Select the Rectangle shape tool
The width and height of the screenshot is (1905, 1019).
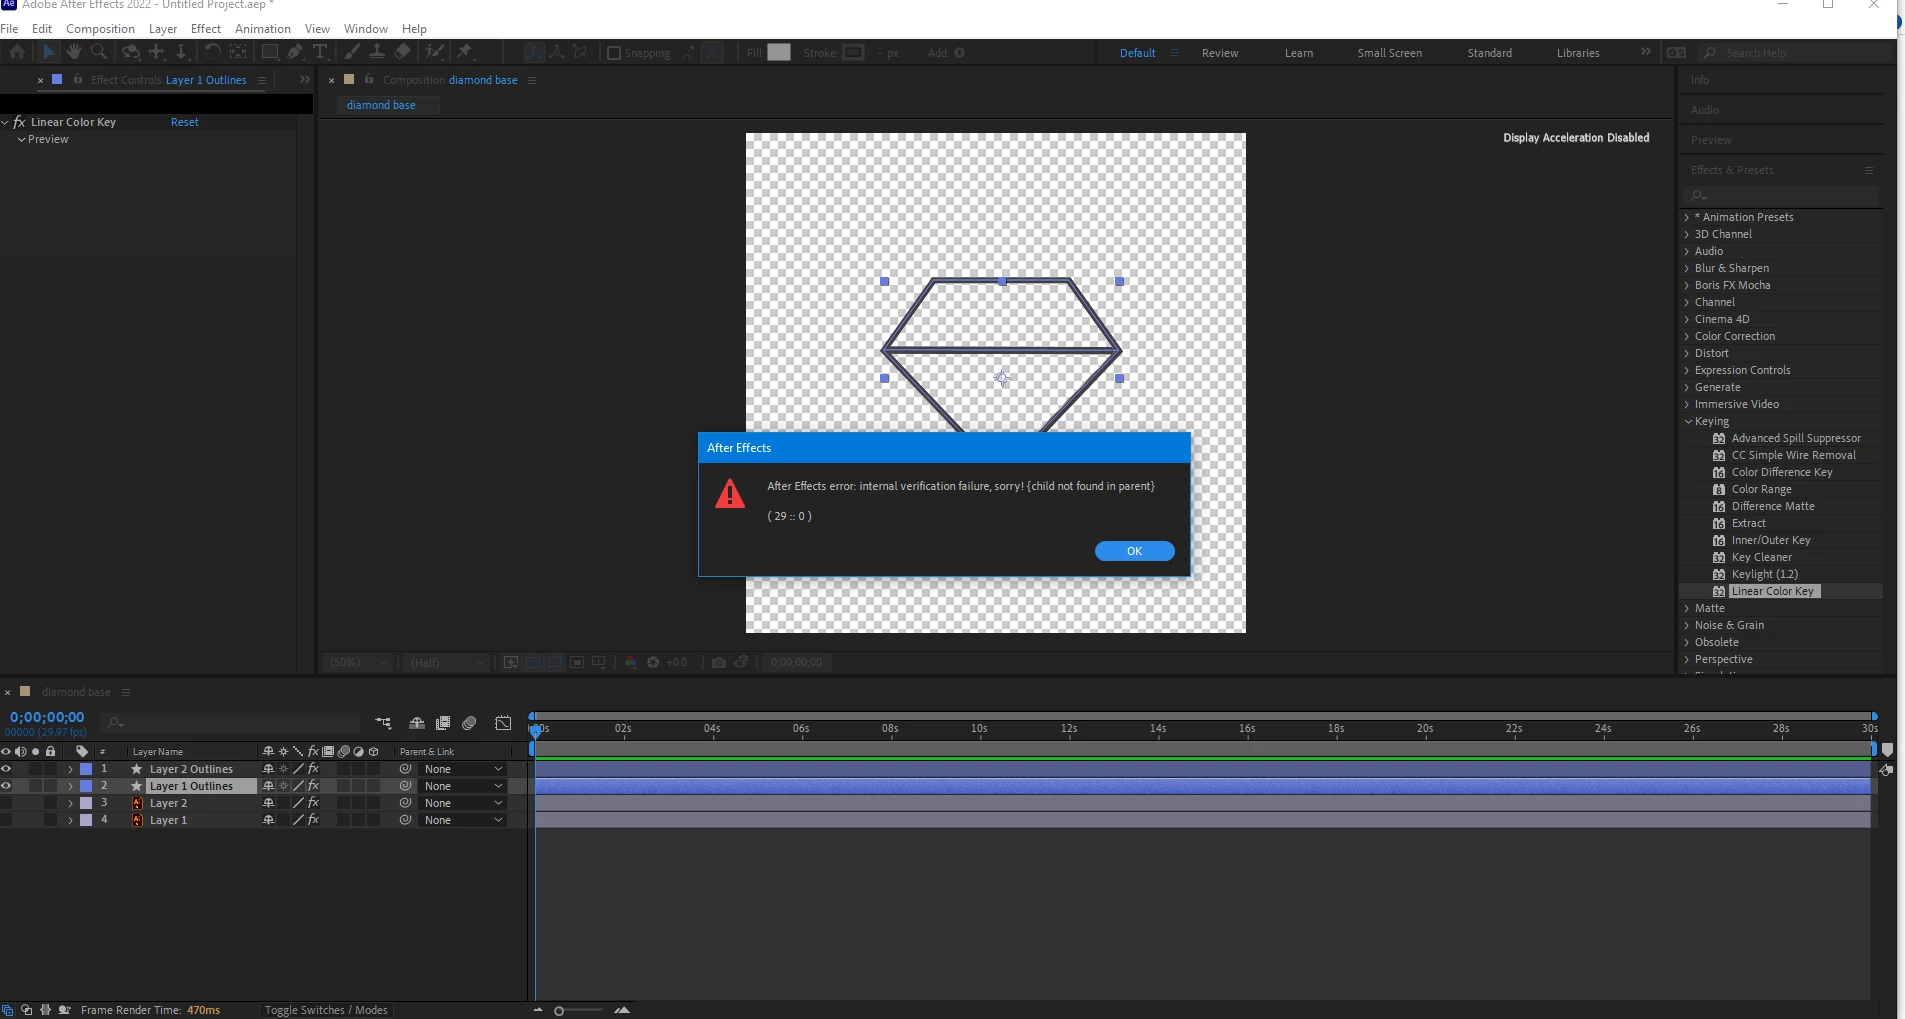click(x=270, y=52)
